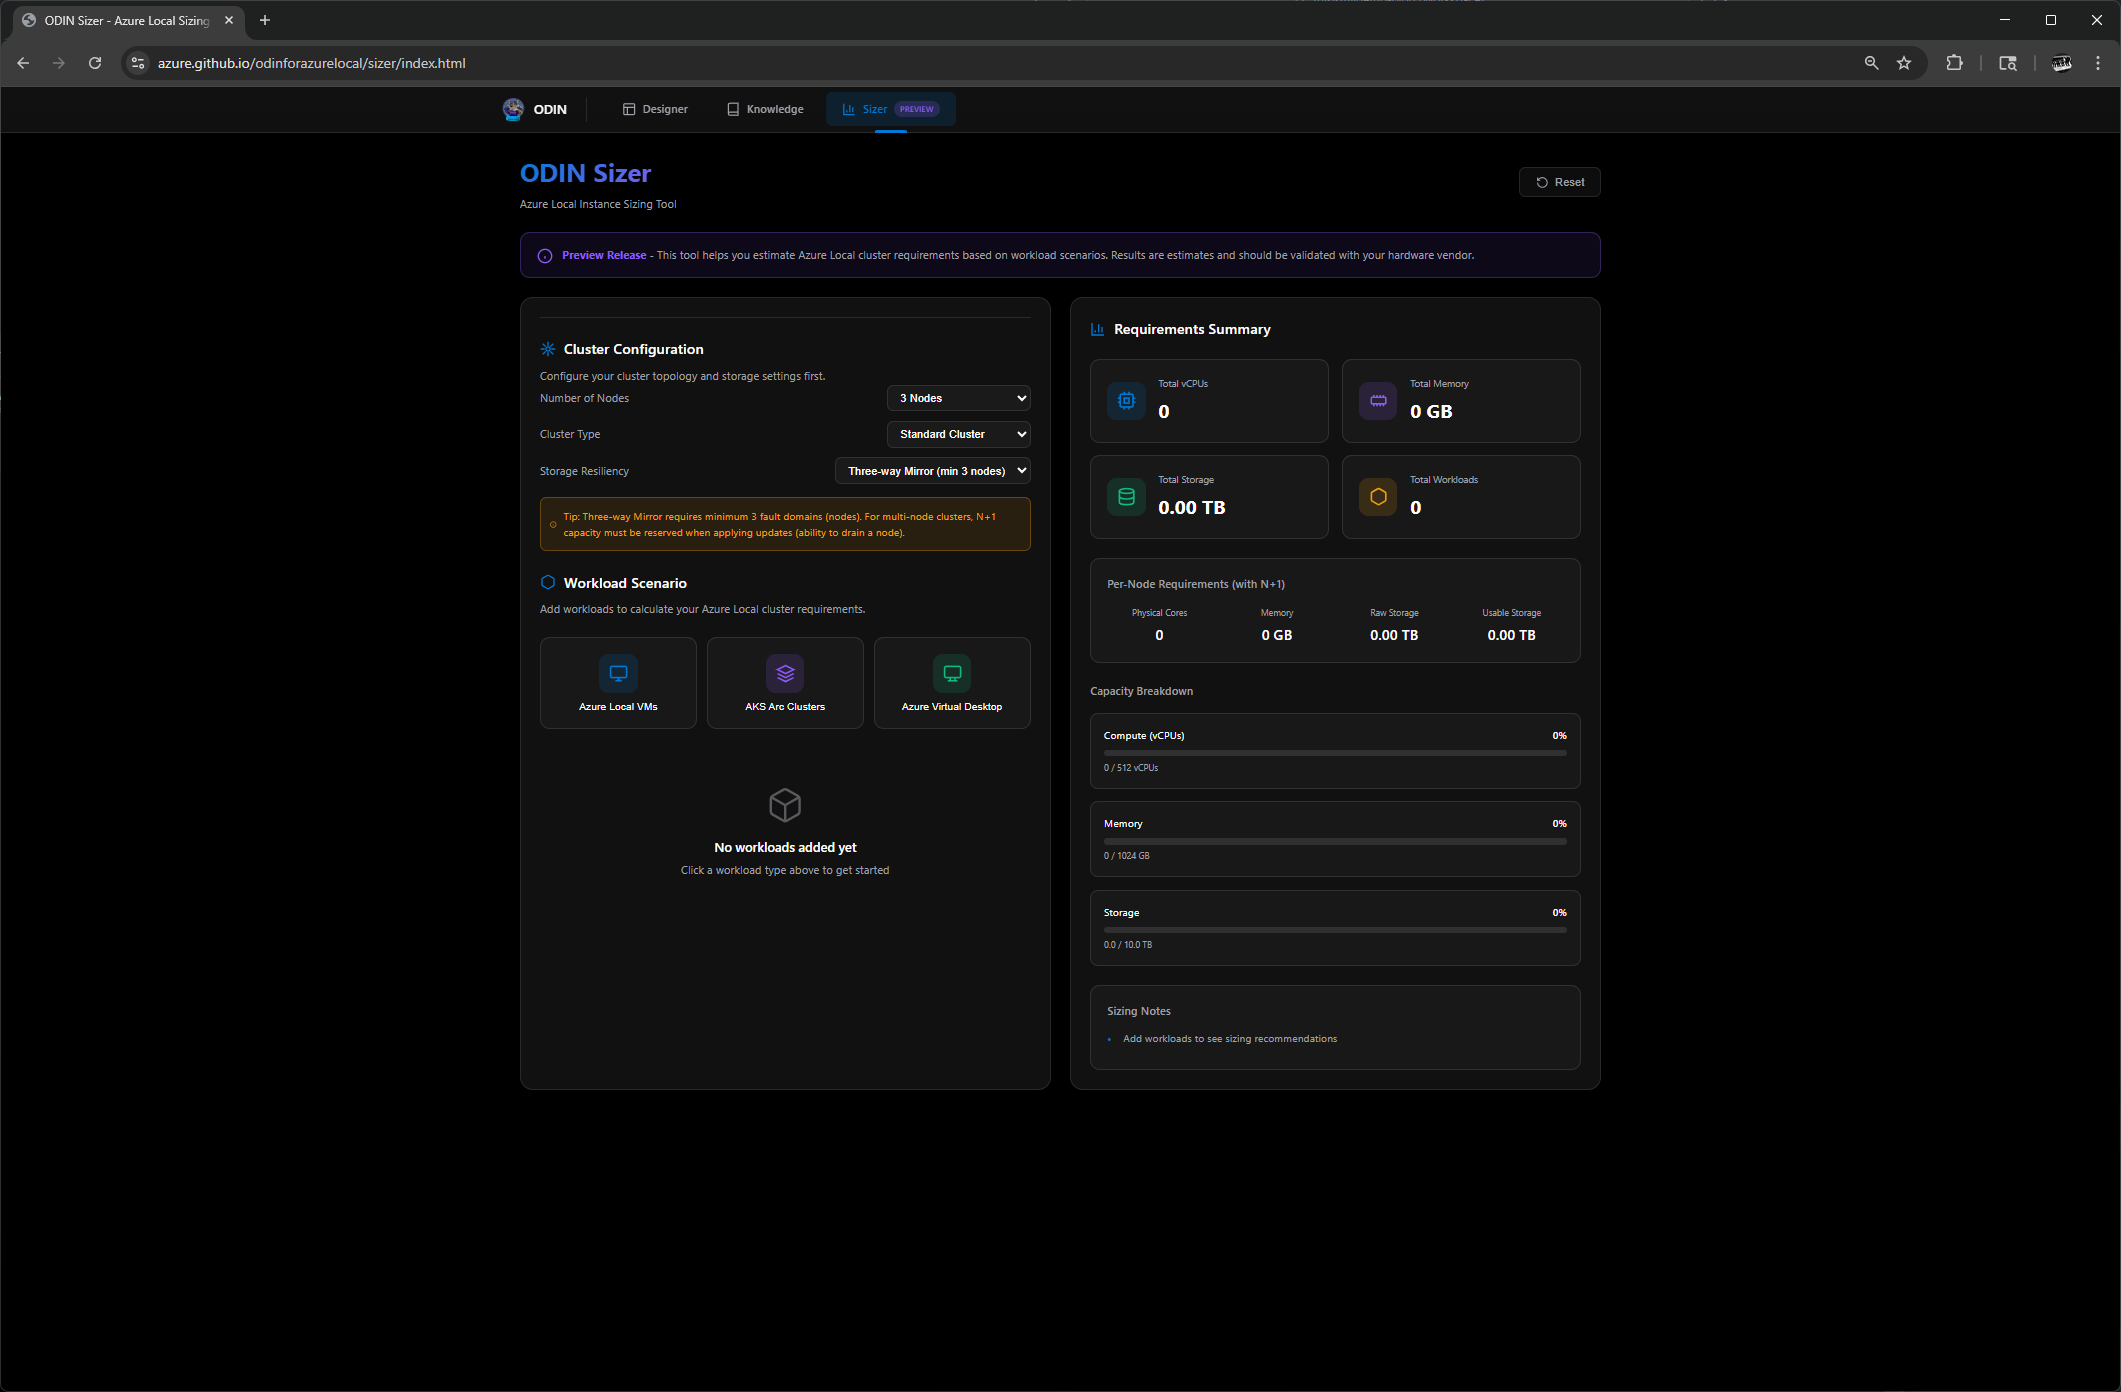Click the Total Storage database icon
The width and height of the screenshot is (2121, 1392).
[1126, 497]
